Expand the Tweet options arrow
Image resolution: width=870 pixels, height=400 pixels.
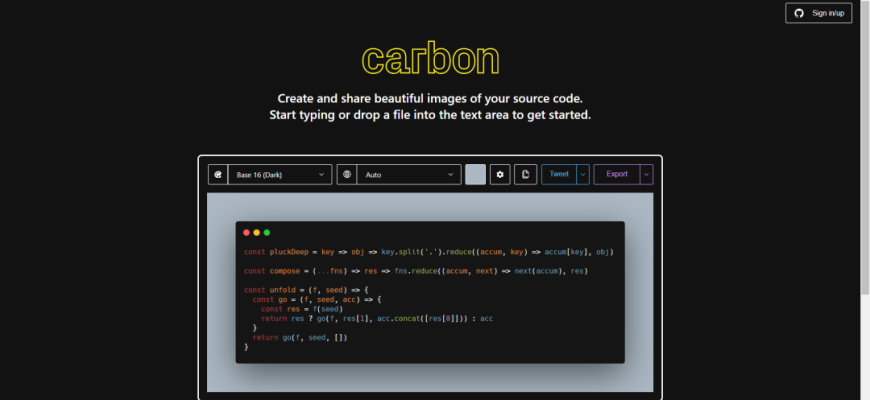[583, 174]
